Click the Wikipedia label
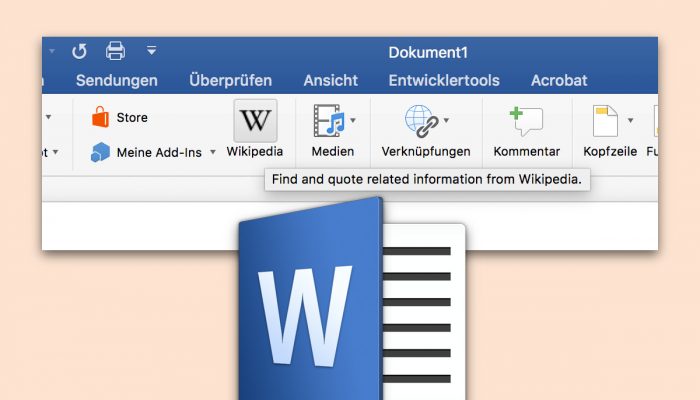This screenshot has height=400, width=700. (x=254, y=151)
